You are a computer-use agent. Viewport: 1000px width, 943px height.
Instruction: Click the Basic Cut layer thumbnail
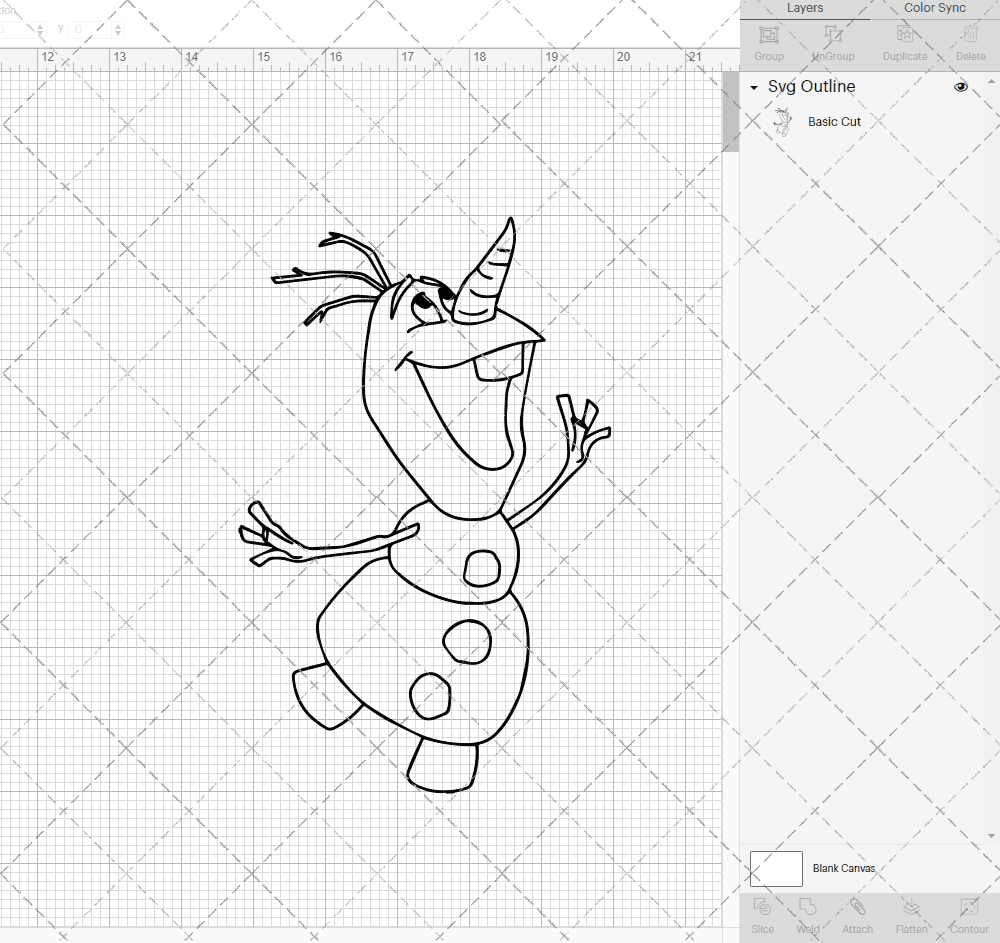[783, 120]
